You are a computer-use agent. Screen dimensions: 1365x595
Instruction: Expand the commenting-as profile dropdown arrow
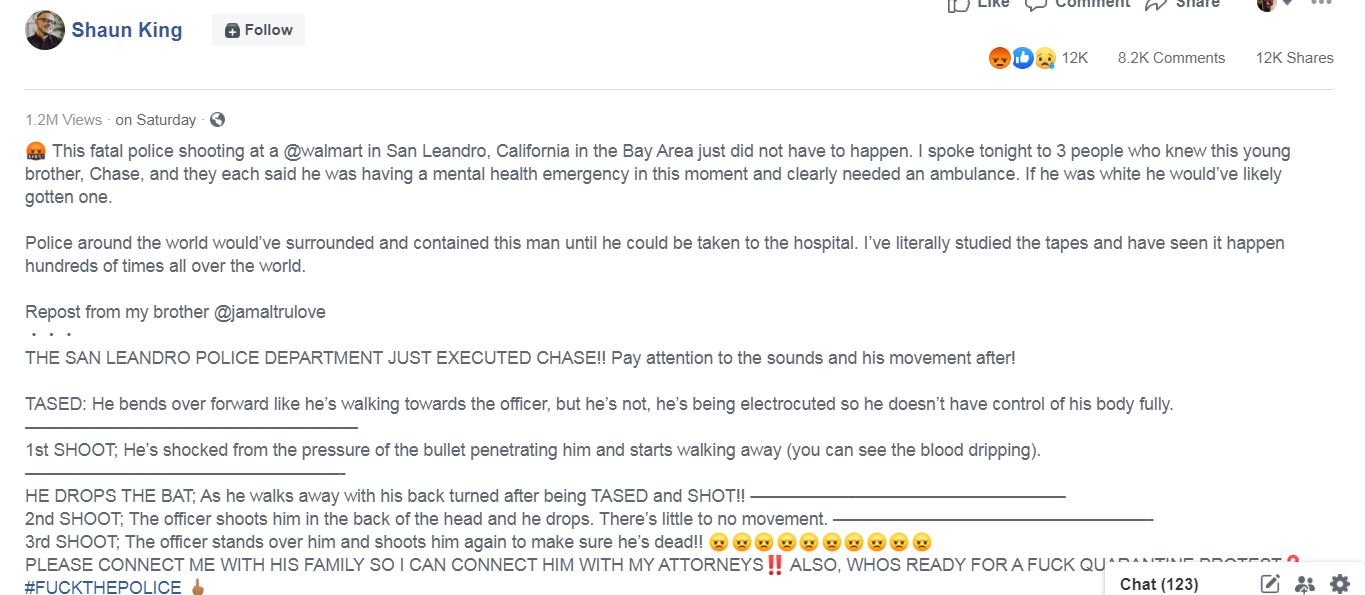point(1286,4)
